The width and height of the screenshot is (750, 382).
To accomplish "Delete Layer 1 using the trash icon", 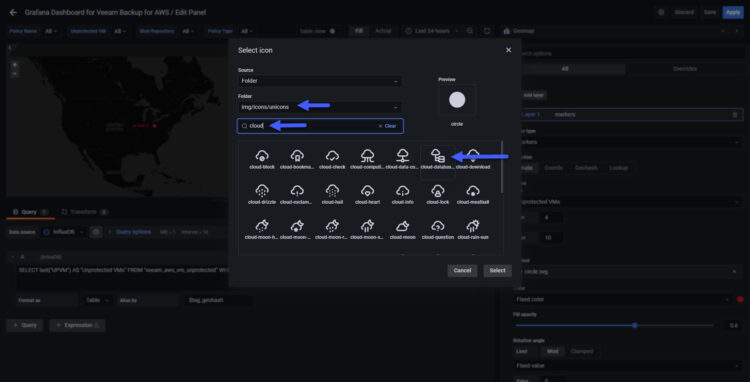I will tap(735, 115).
